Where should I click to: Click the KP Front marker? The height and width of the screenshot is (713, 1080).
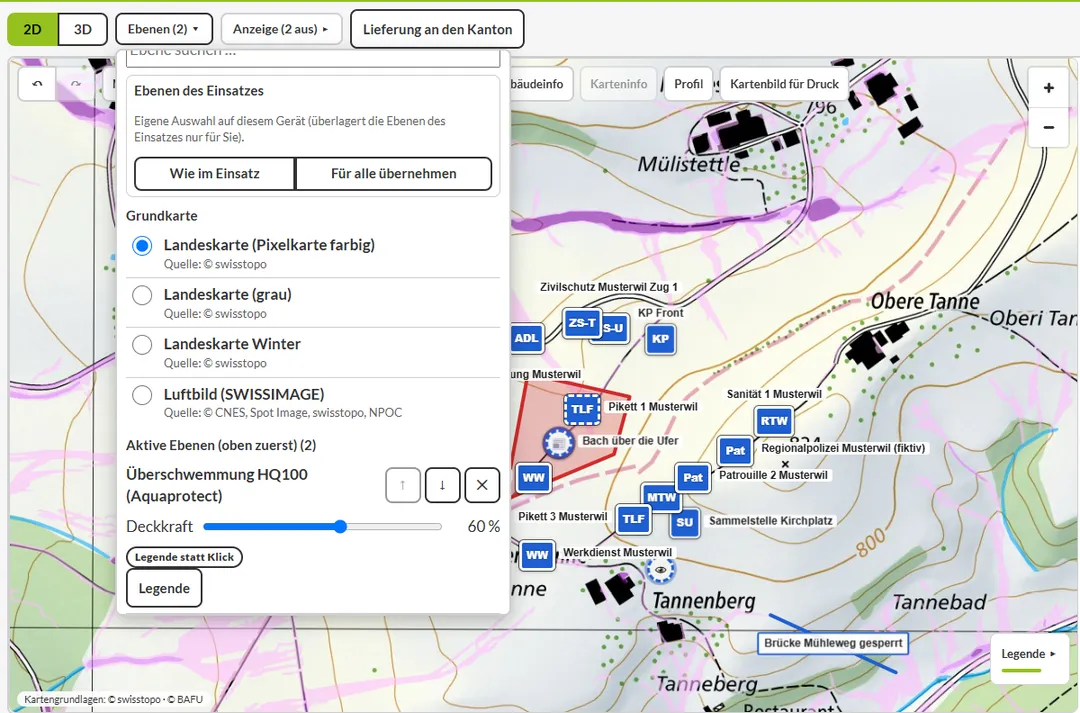point(661,339)
